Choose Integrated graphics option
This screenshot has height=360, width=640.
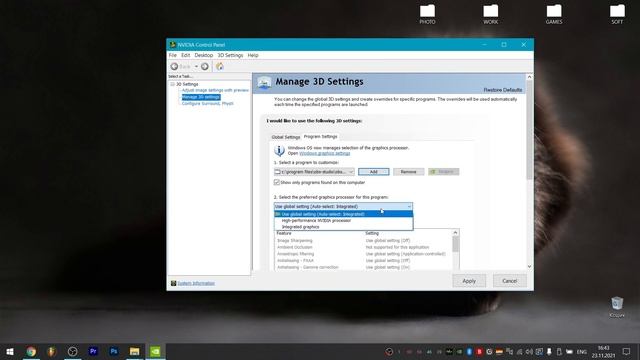343,227
